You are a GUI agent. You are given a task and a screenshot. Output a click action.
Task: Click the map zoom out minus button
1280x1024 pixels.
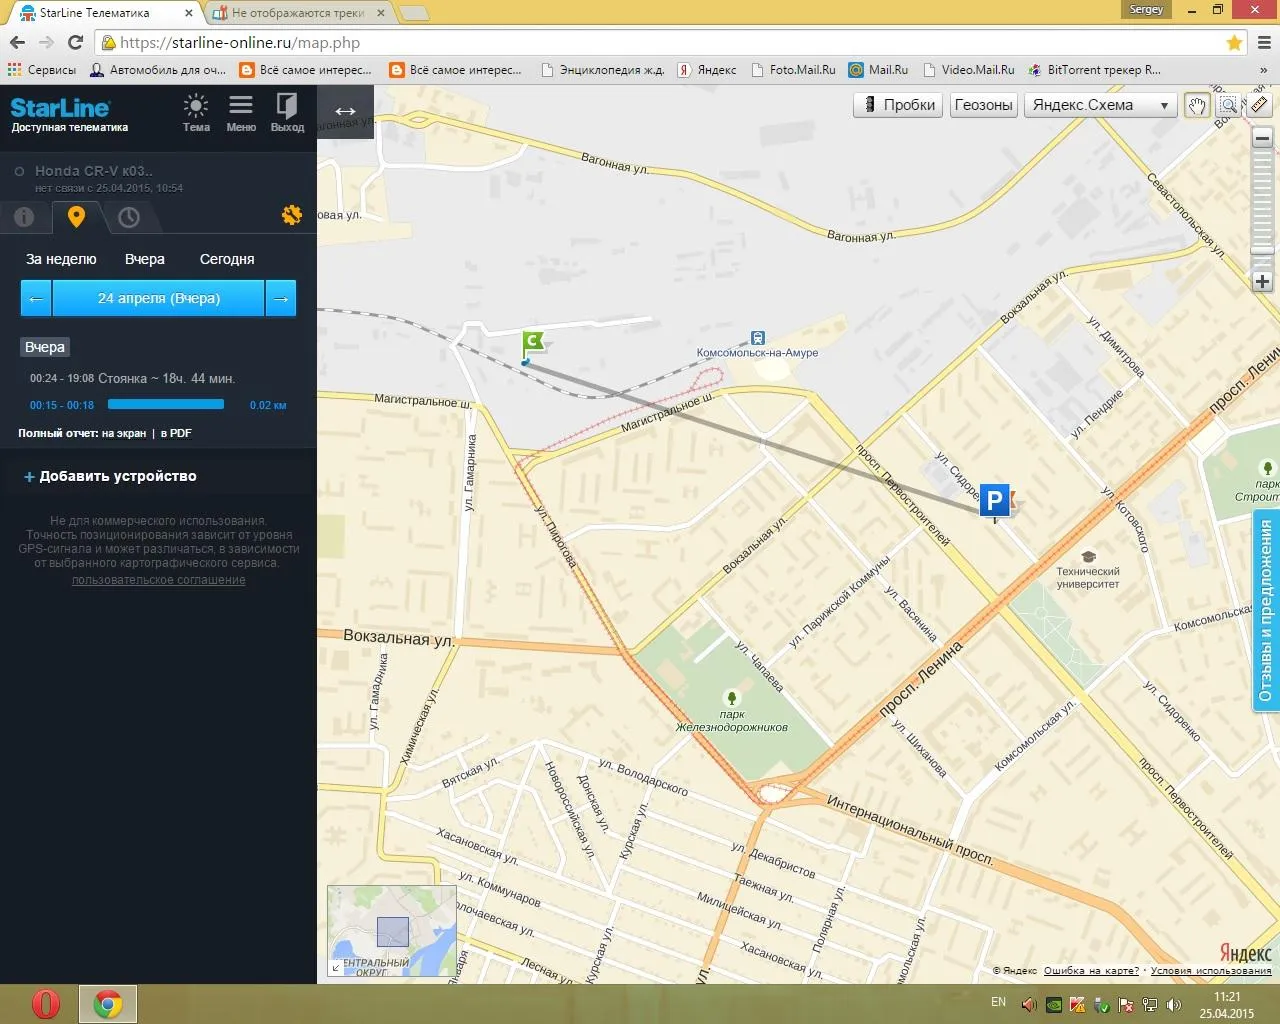coord(1262,139)
